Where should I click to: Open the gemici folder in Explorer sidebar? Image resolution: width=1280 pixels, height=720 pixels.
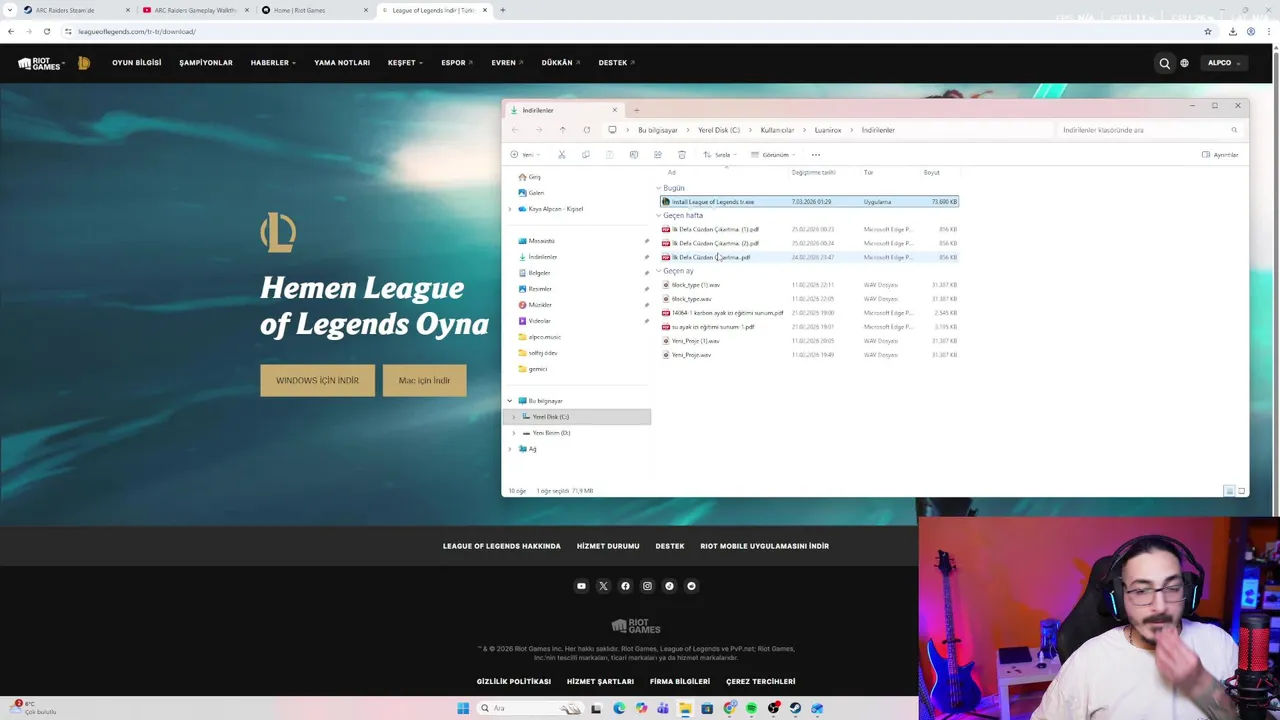tap(538, 369)
